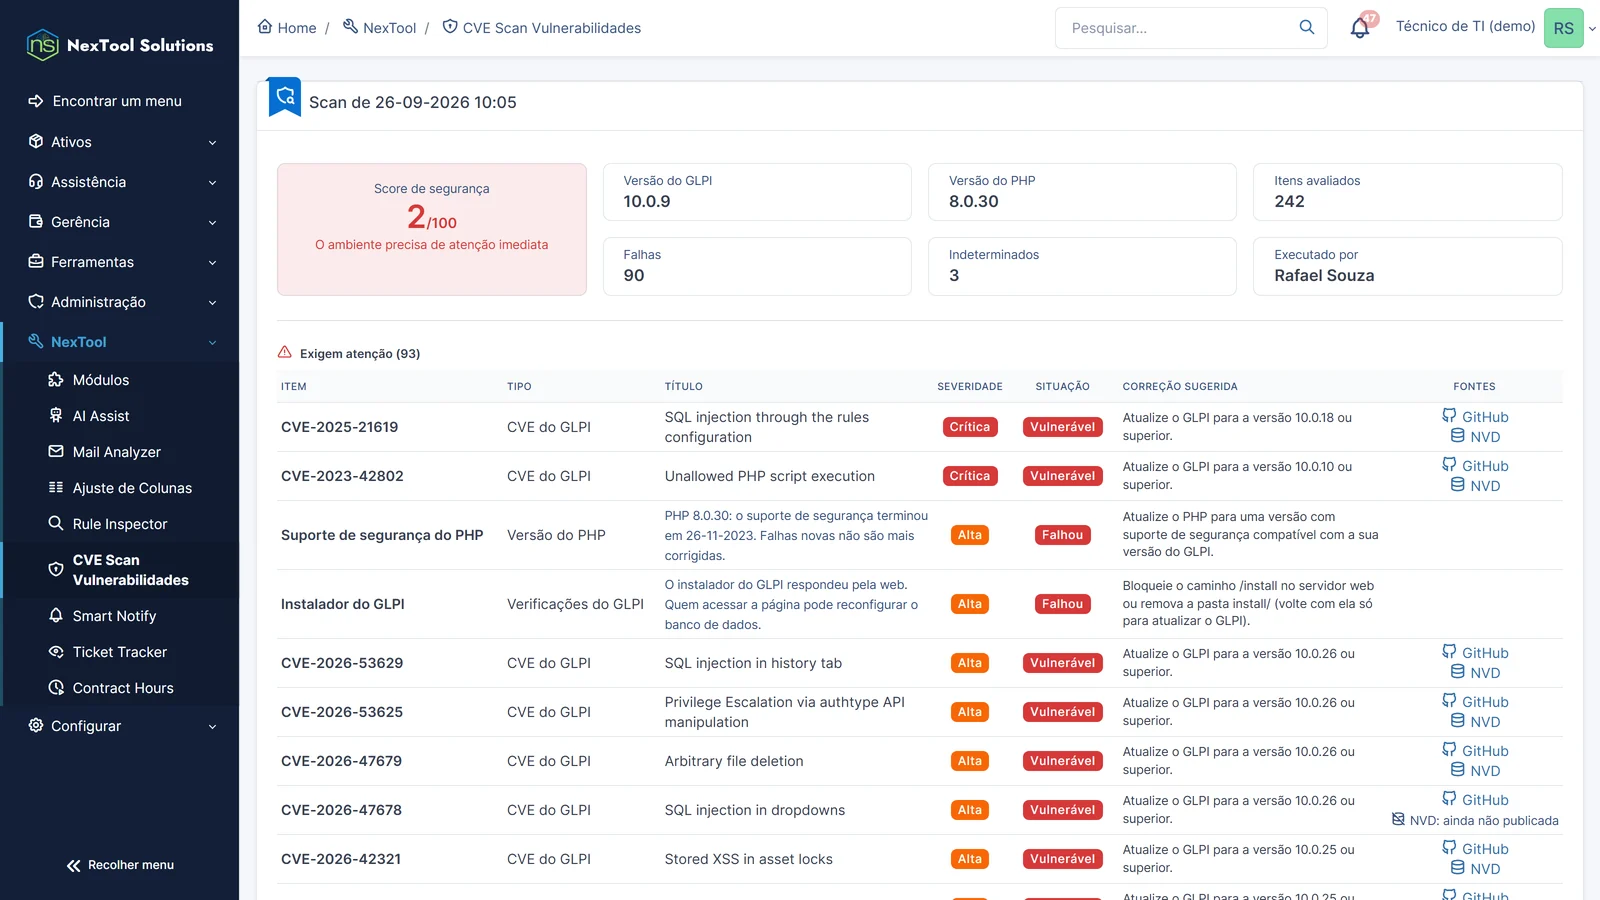
Task: Expand the Gerência menu chevron
Action: (x=212, y=223)
